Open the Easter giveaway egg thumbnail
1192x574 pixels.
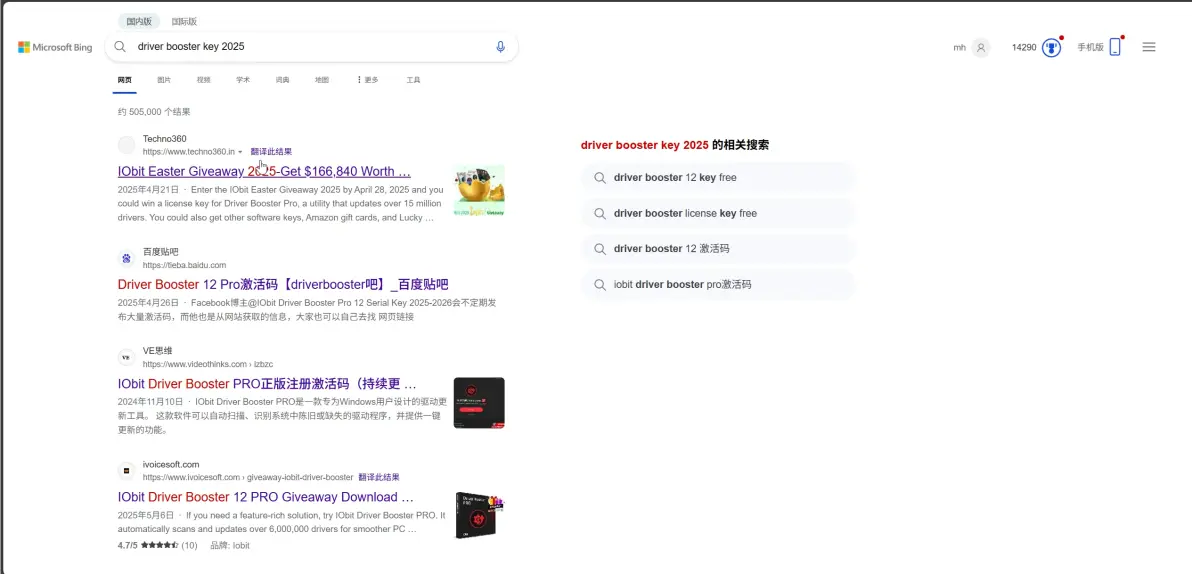pos(479,191)
